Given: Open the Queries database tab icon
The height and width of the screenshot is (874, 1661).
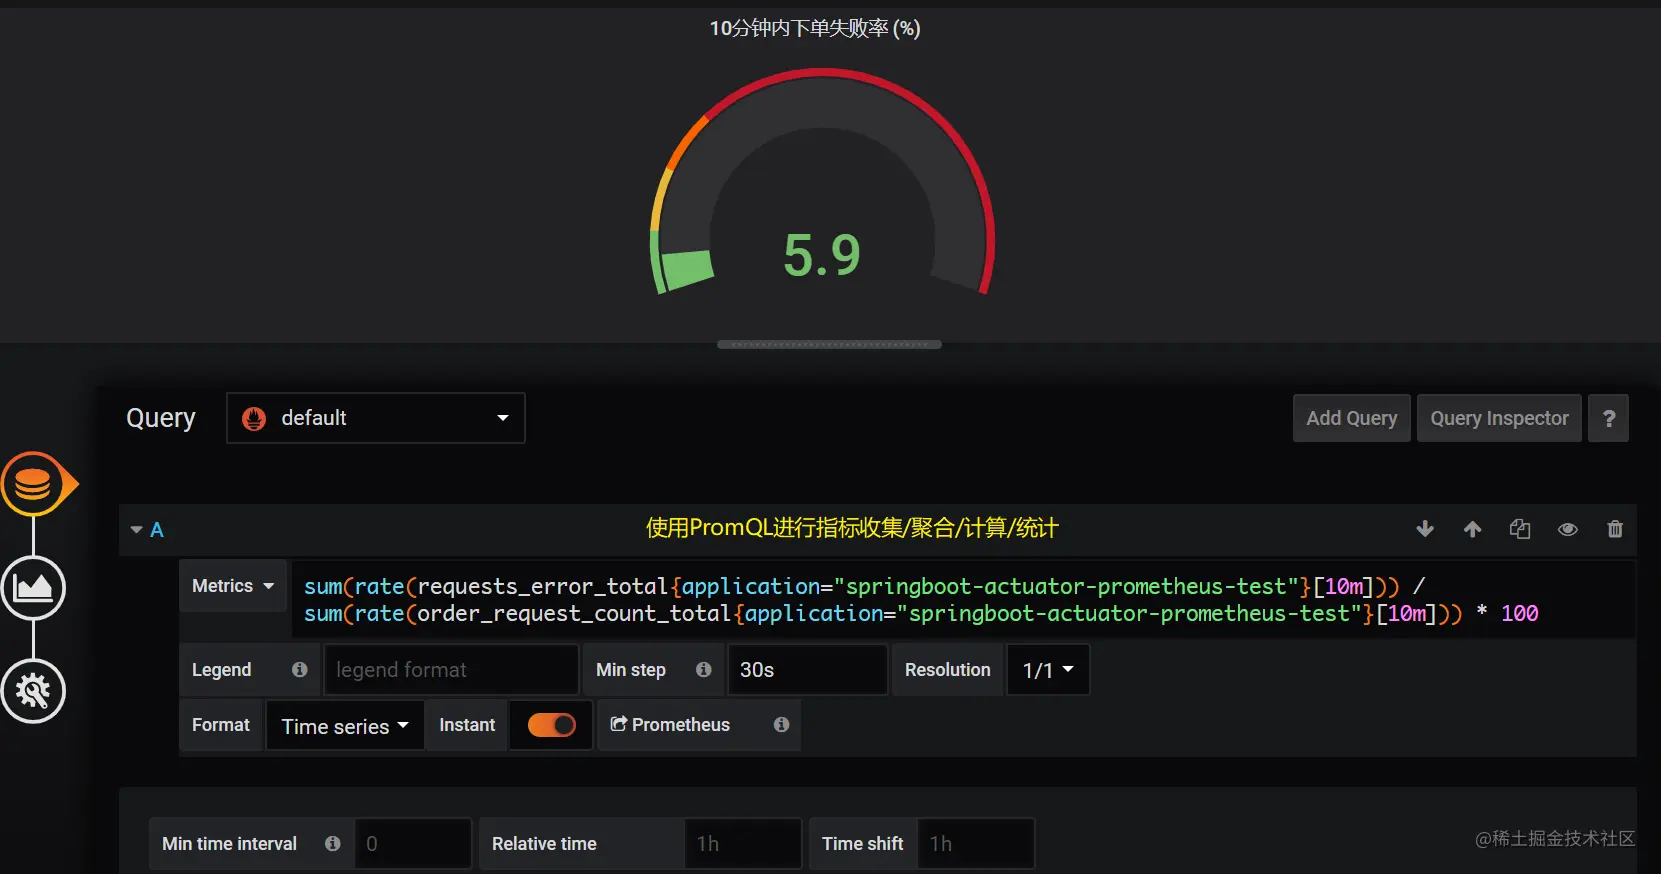Looking at the screenshot, I should [34, 485].
